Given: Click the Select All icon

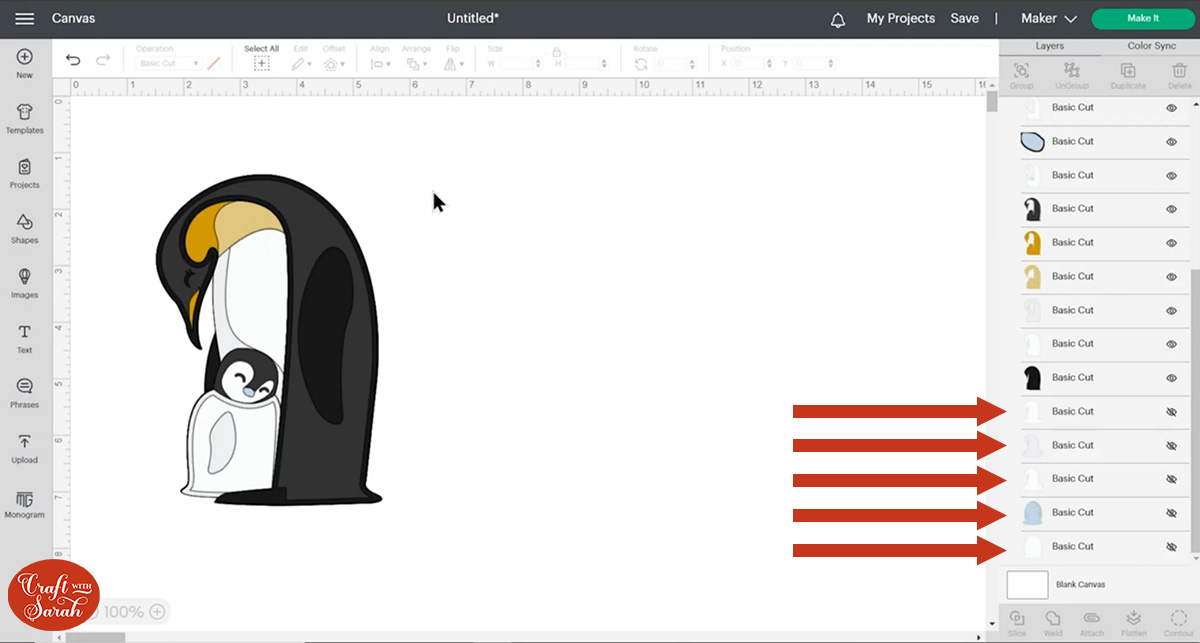Looking at the screenshot, I should coord(261,63).
